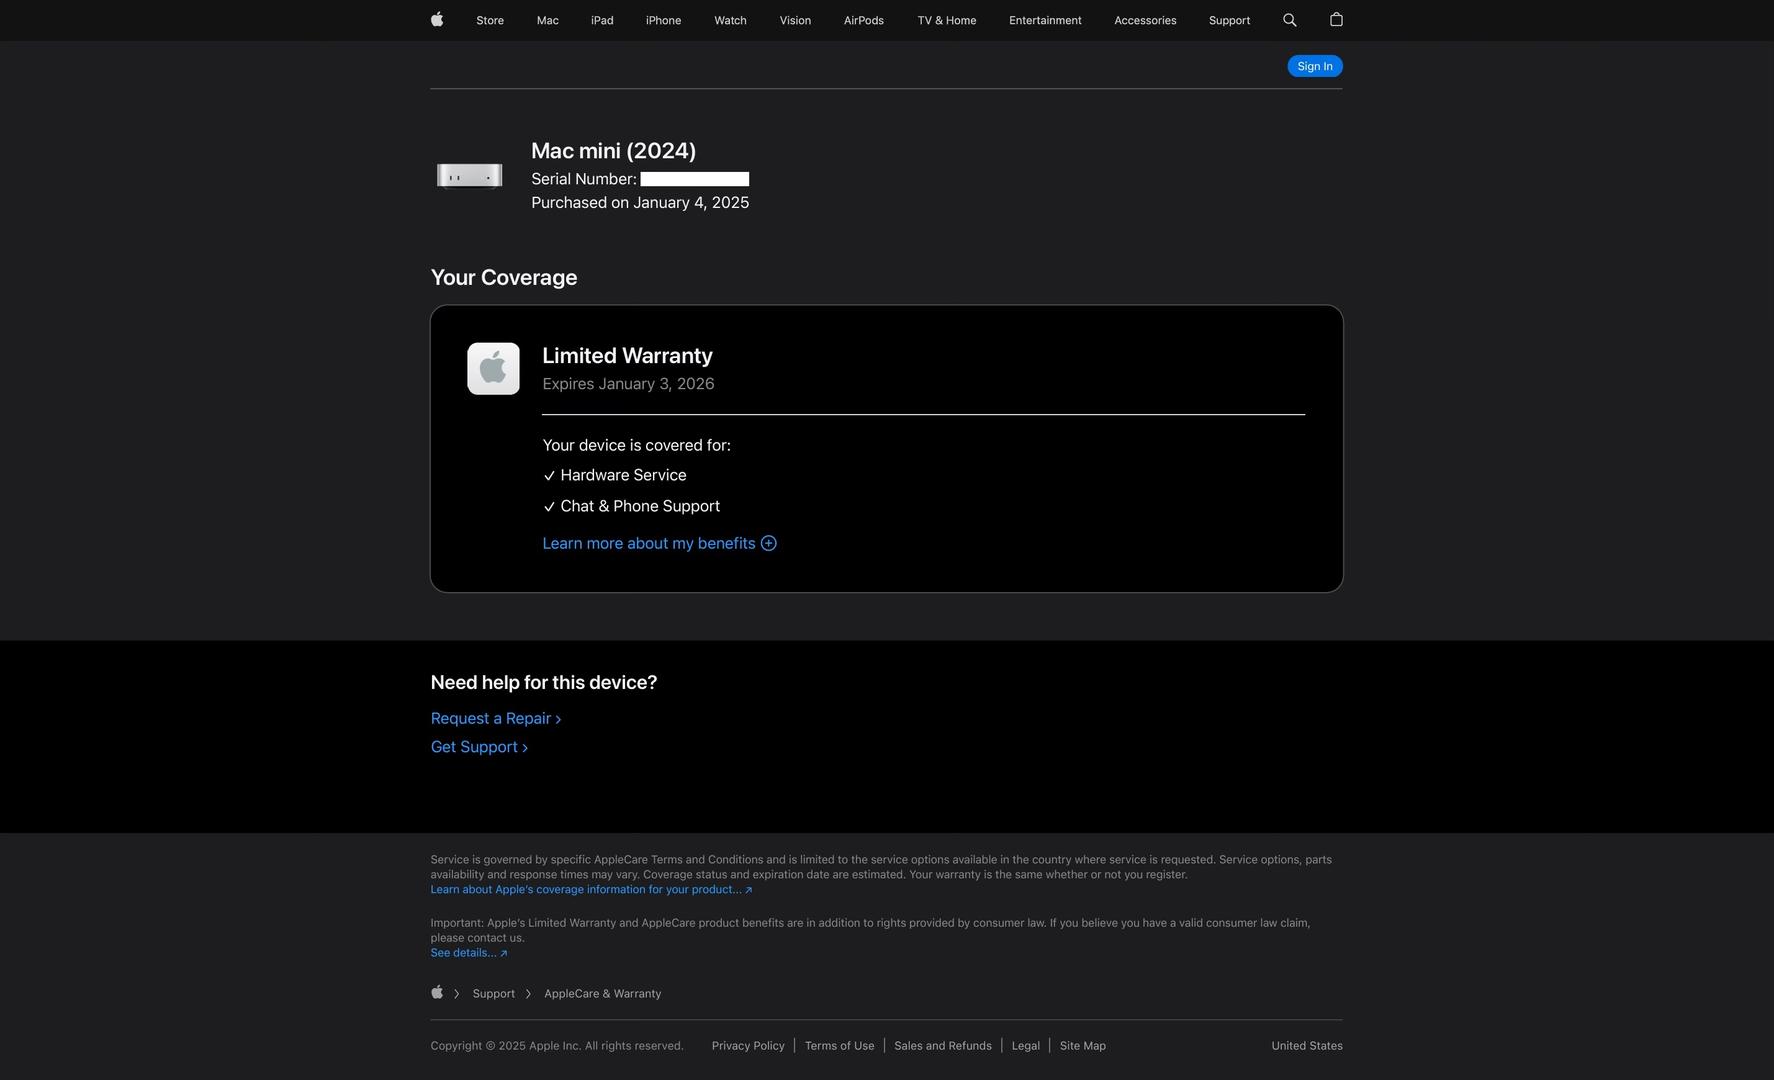Click the redacted serial number field

tap(695, 179)
